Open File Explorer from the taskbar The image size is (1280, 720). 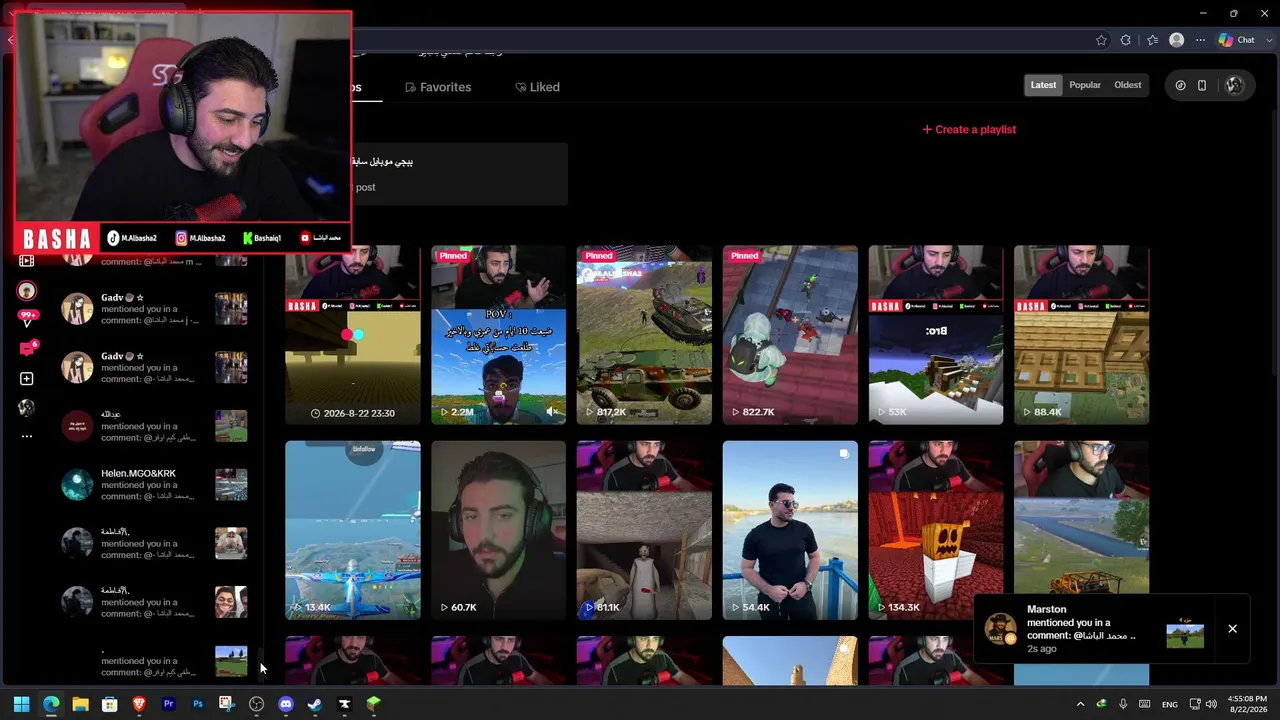coord(80,704)
